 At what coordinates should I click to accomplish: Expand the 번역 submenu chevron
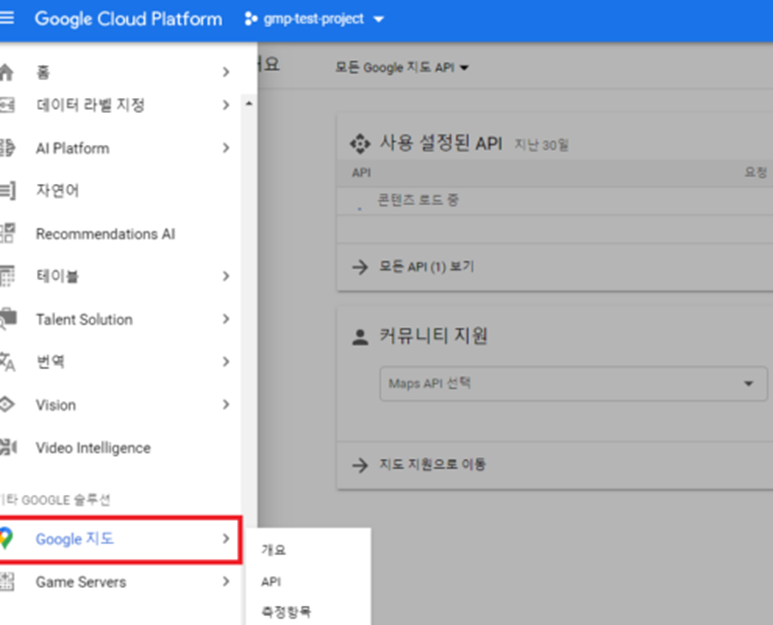(226, 362)
